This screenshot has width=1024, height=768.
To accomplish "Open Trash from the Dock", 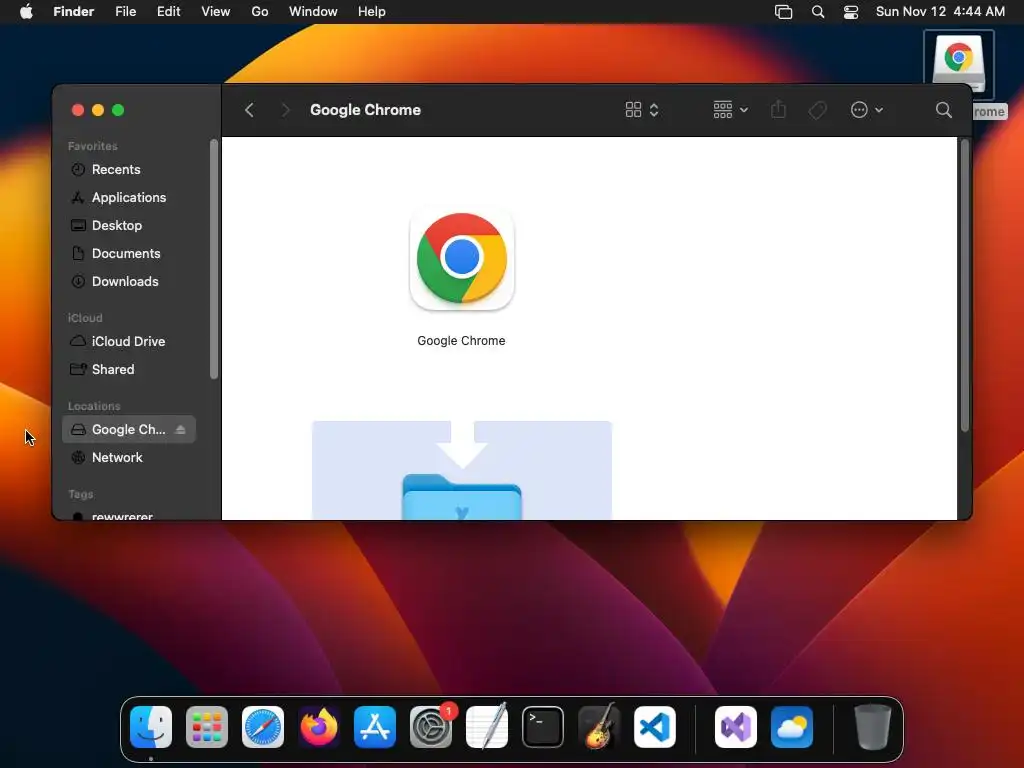I will tap(872, 727).
